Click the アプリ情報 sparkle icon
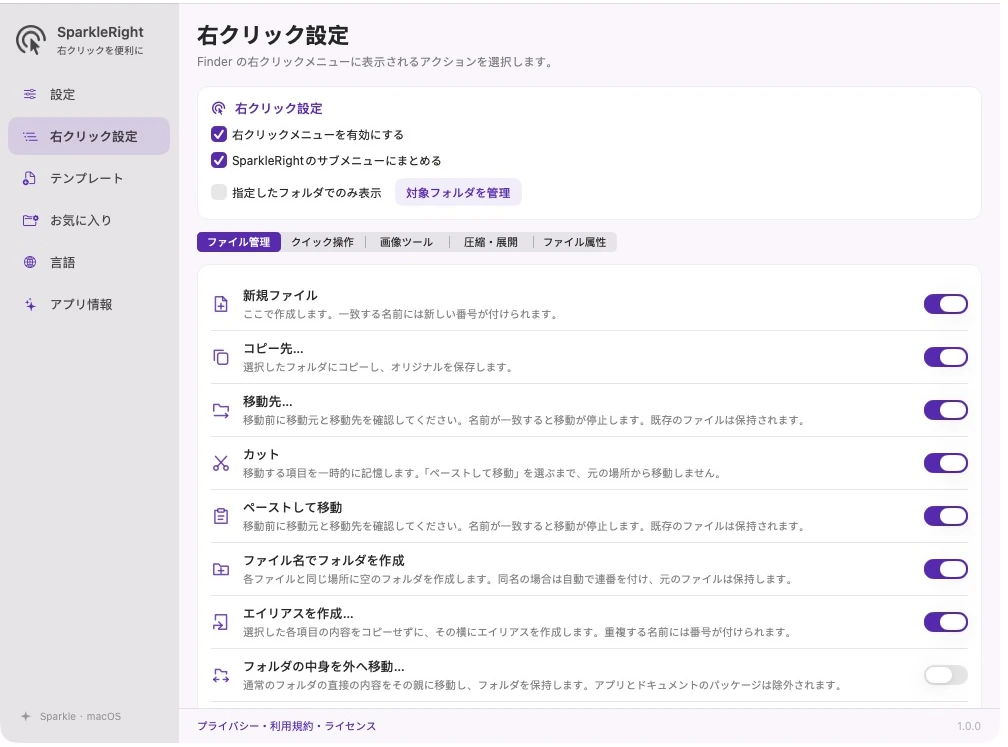Screen dimensions: 1008x747 30,305
